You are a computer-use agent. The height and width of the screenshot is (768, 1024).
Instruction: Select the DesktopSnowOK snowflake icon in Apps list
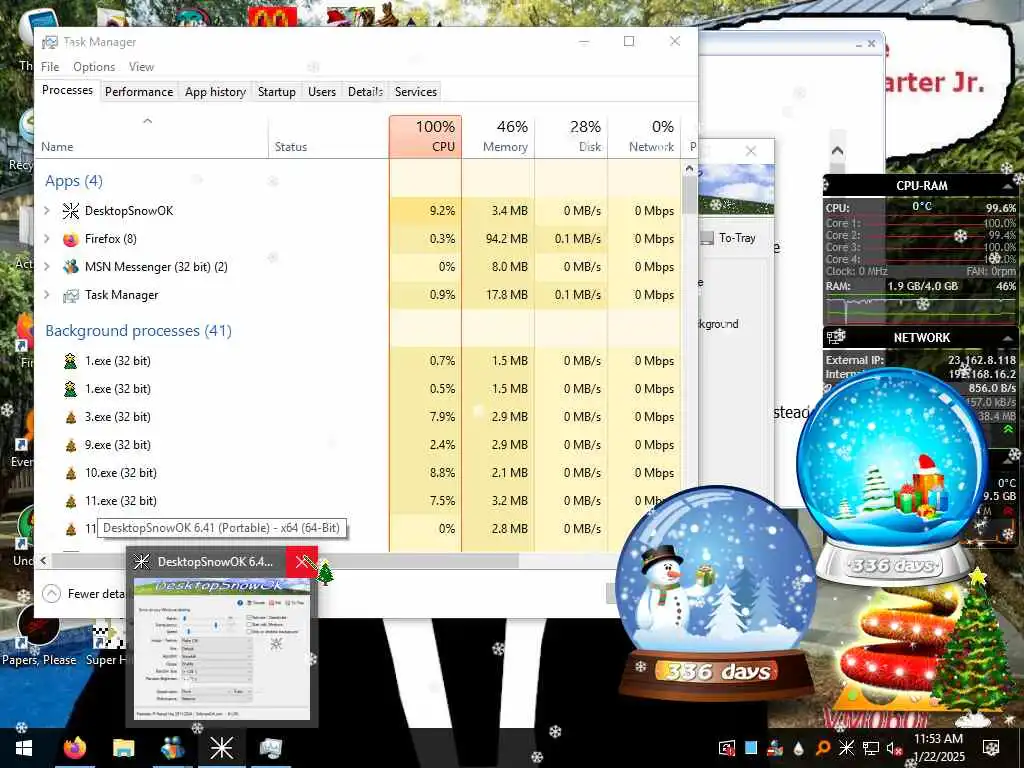pos(71,211)
